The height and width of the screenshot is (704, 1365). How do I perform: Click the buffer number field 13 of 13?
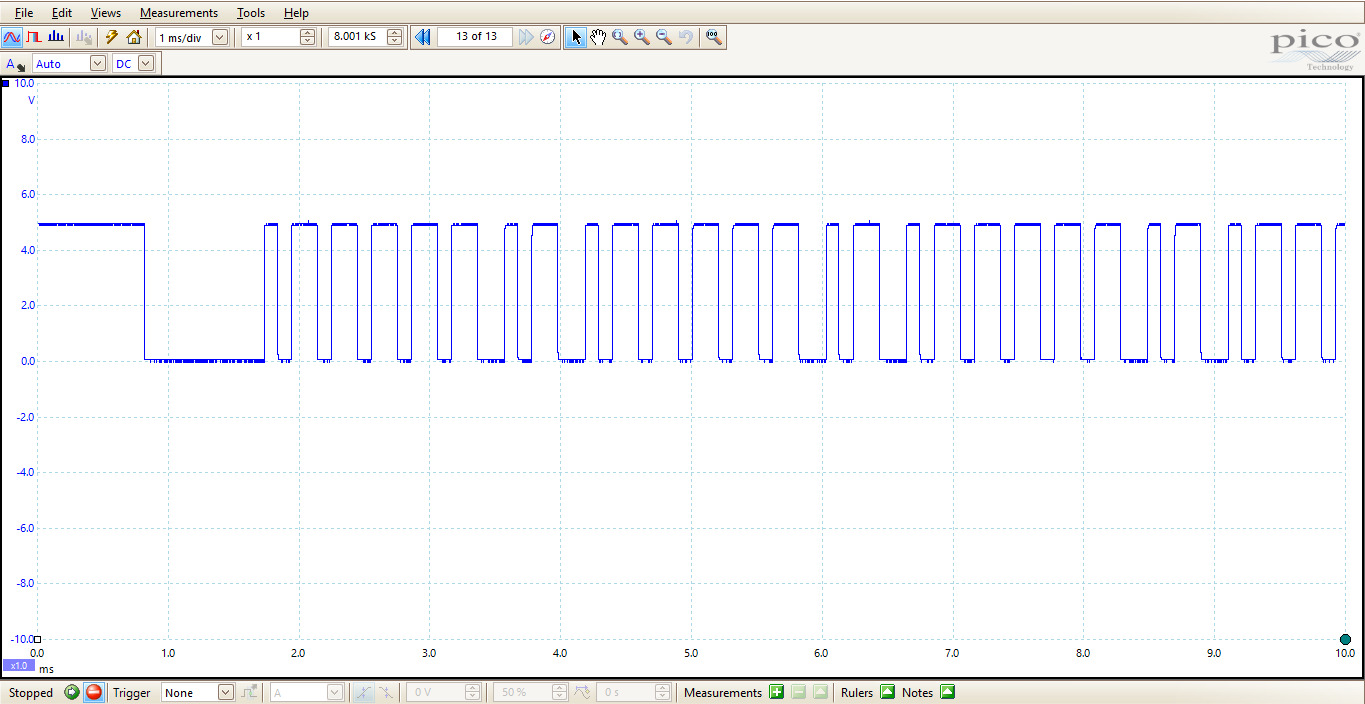pos(476,37)
